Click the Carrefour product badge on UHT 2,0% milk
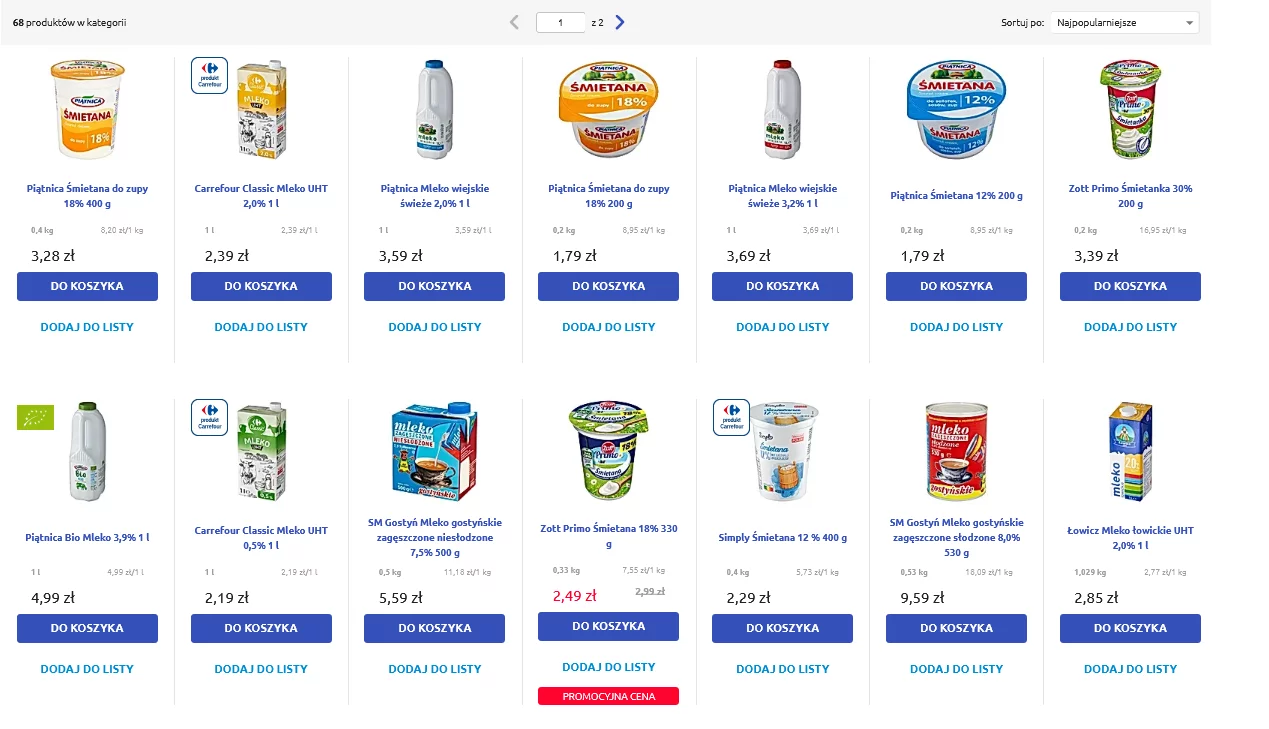The image size is (1269, 729). click(209, 75)
